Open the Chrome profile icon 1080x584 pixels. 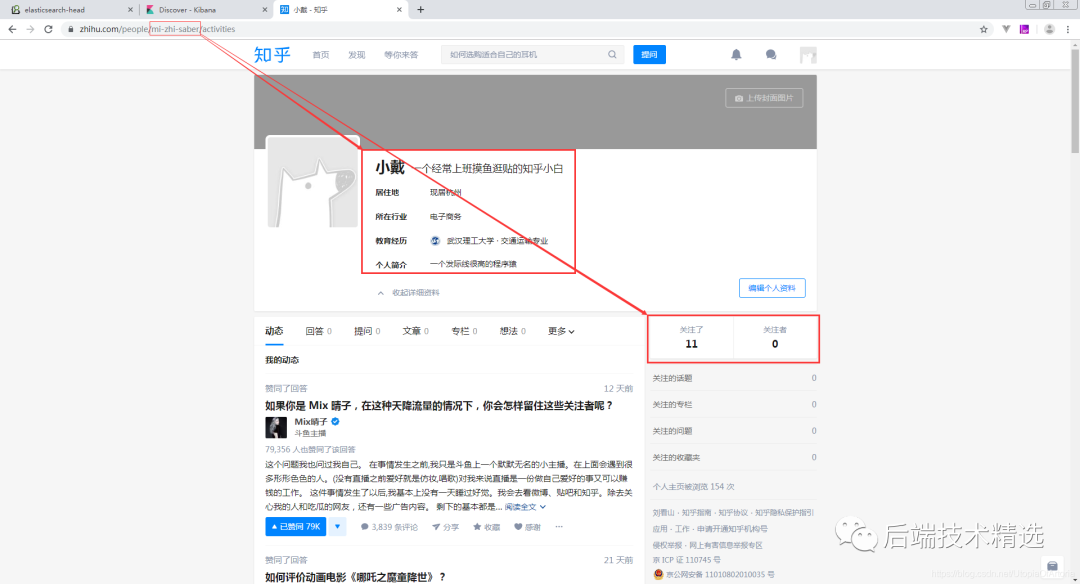pyautogui.click(x=1049, y=29)
